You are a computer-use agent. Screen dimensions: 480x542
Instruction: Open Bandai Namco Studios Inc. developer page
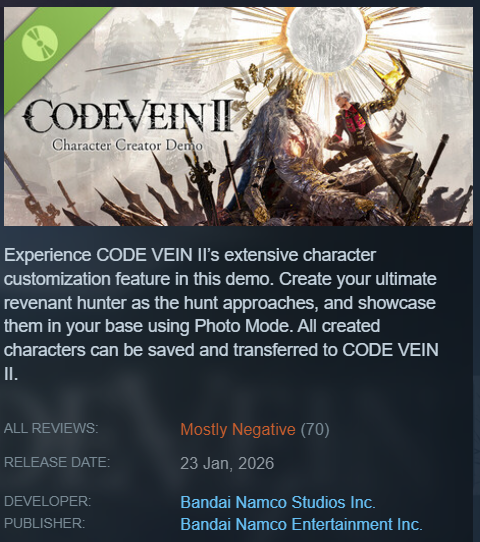point(278,502)
